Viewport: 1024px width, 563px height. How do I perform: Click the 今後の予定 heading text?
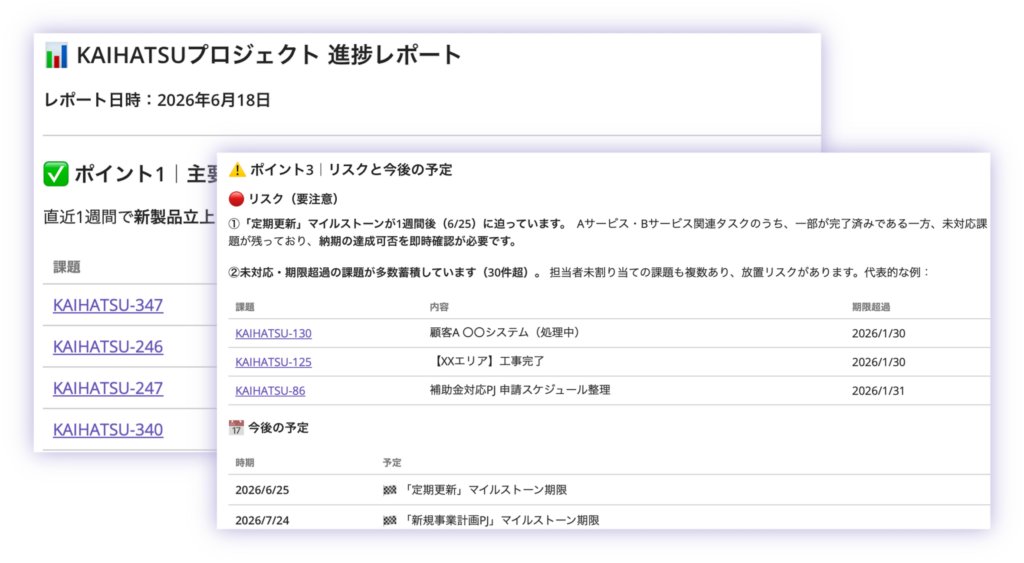(278, 428)
